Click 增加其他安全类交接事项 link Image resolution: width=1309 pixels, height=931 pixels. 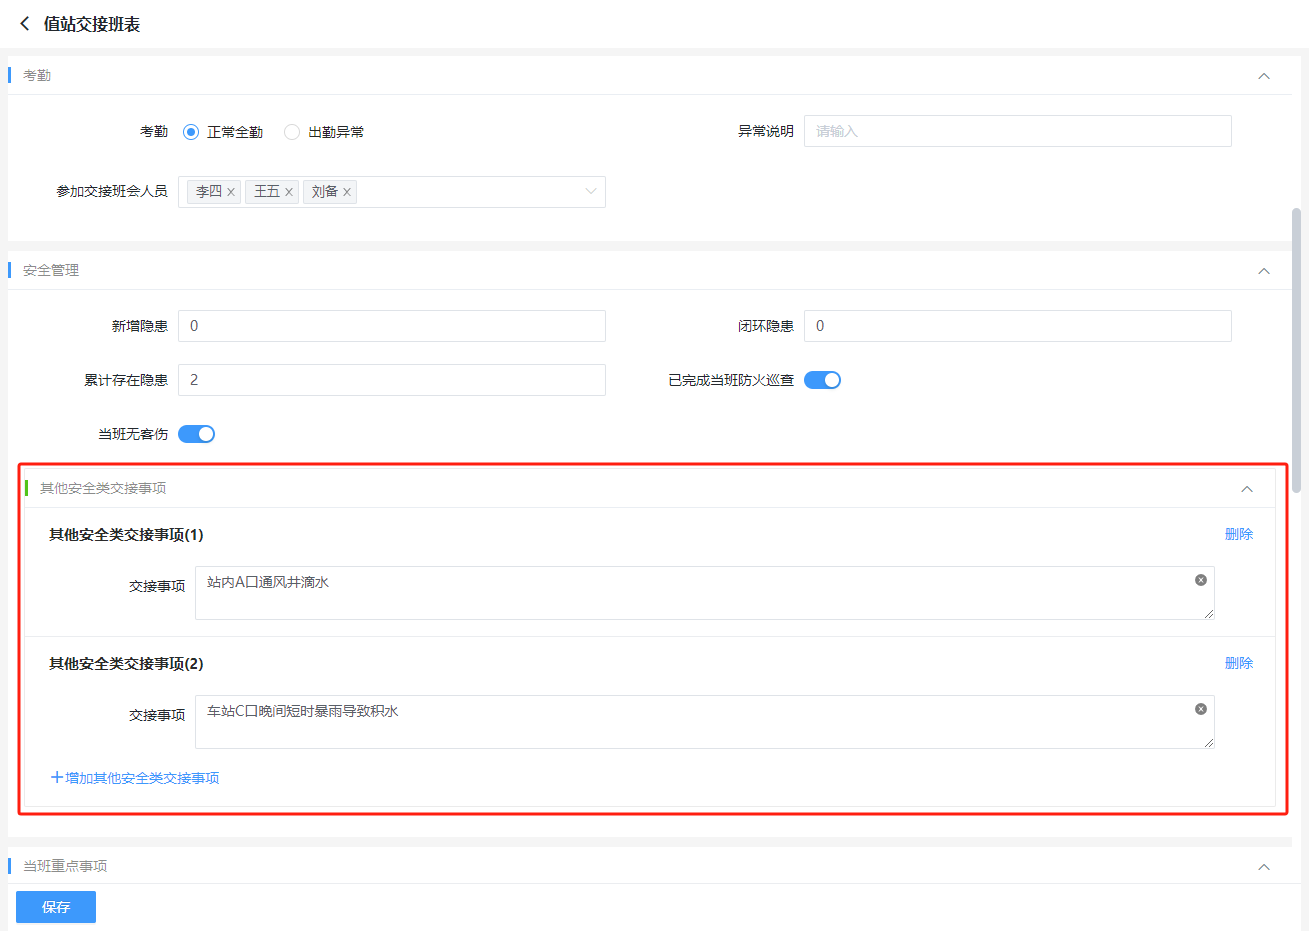coord(136,778)
